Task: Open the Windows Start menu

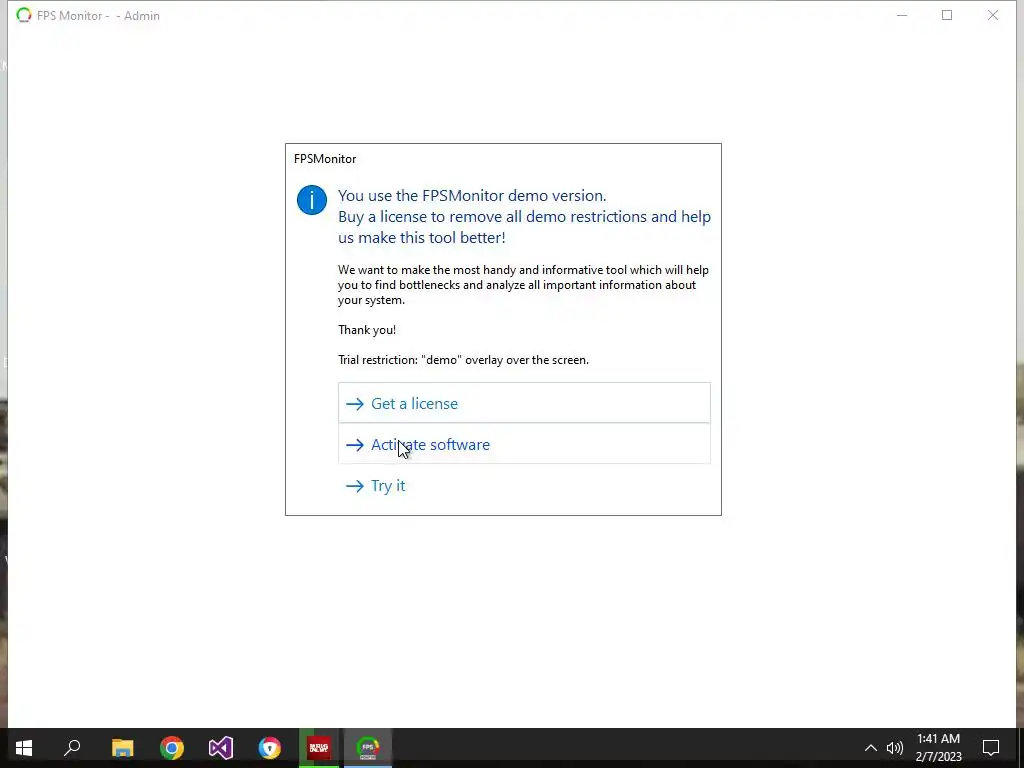Action: point(24,748)
